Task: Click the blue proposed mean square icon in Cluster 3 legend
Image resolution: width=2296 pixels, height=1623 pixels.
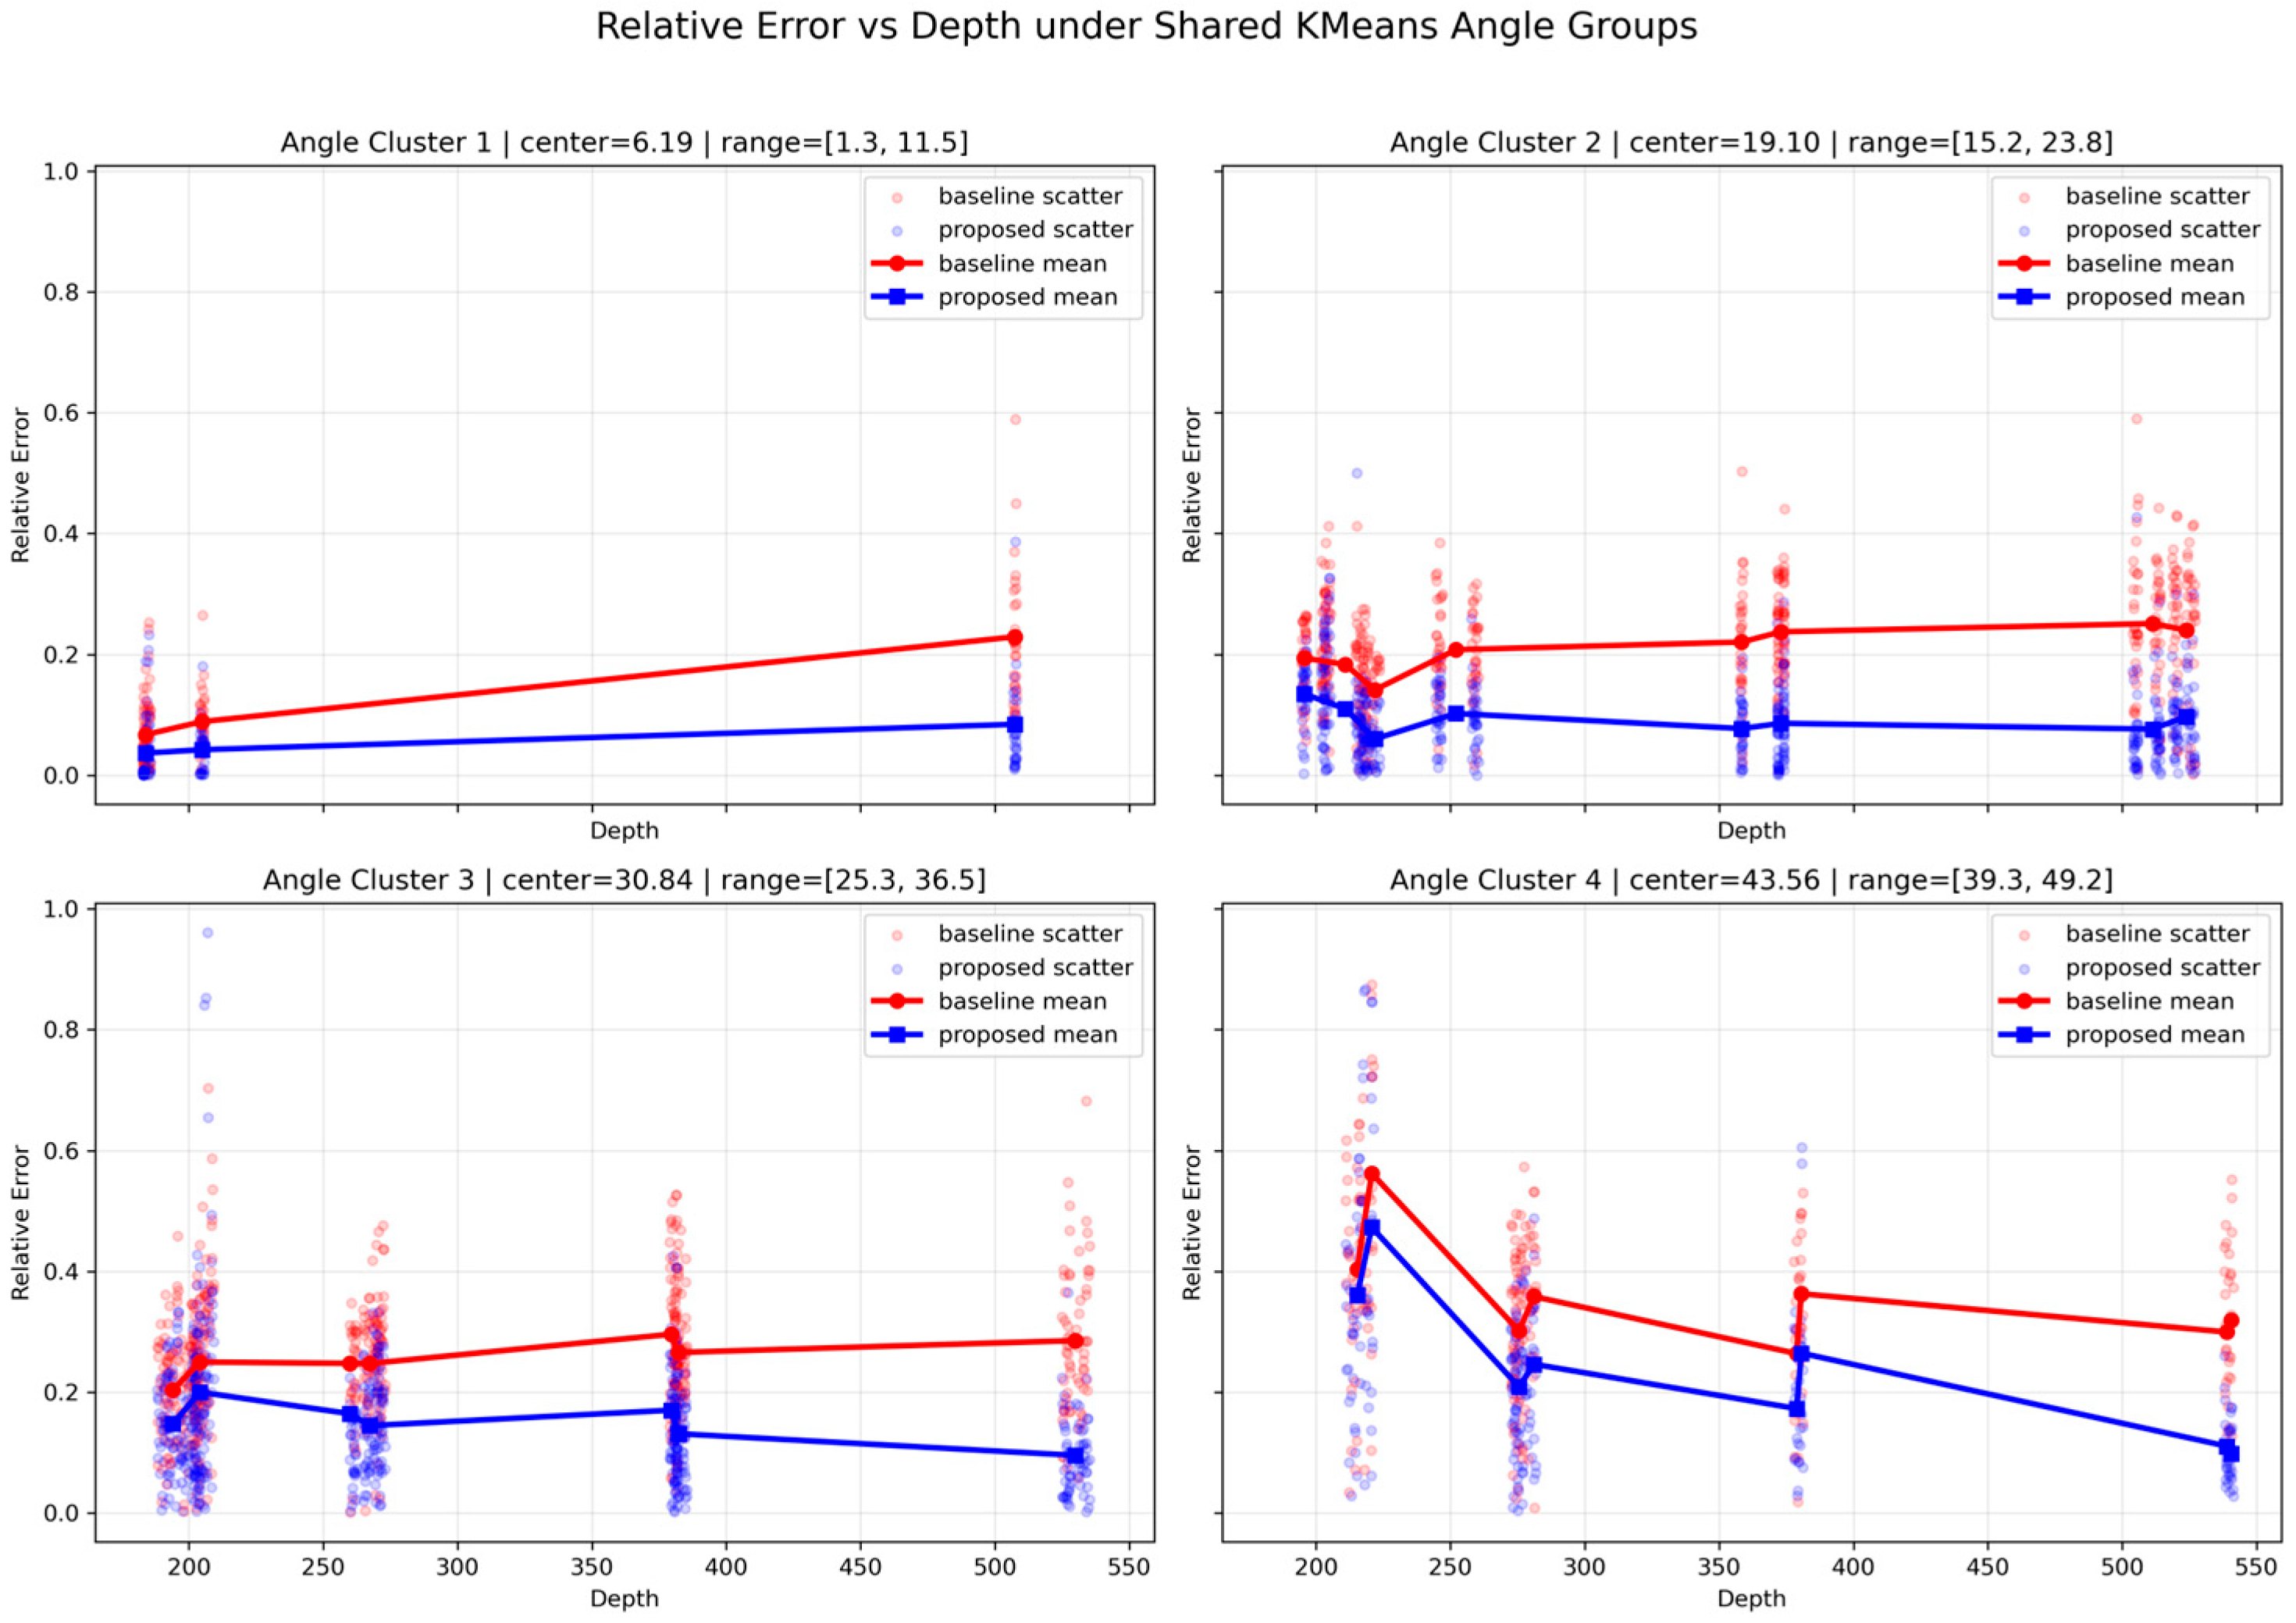Action: coord(897,1035)
